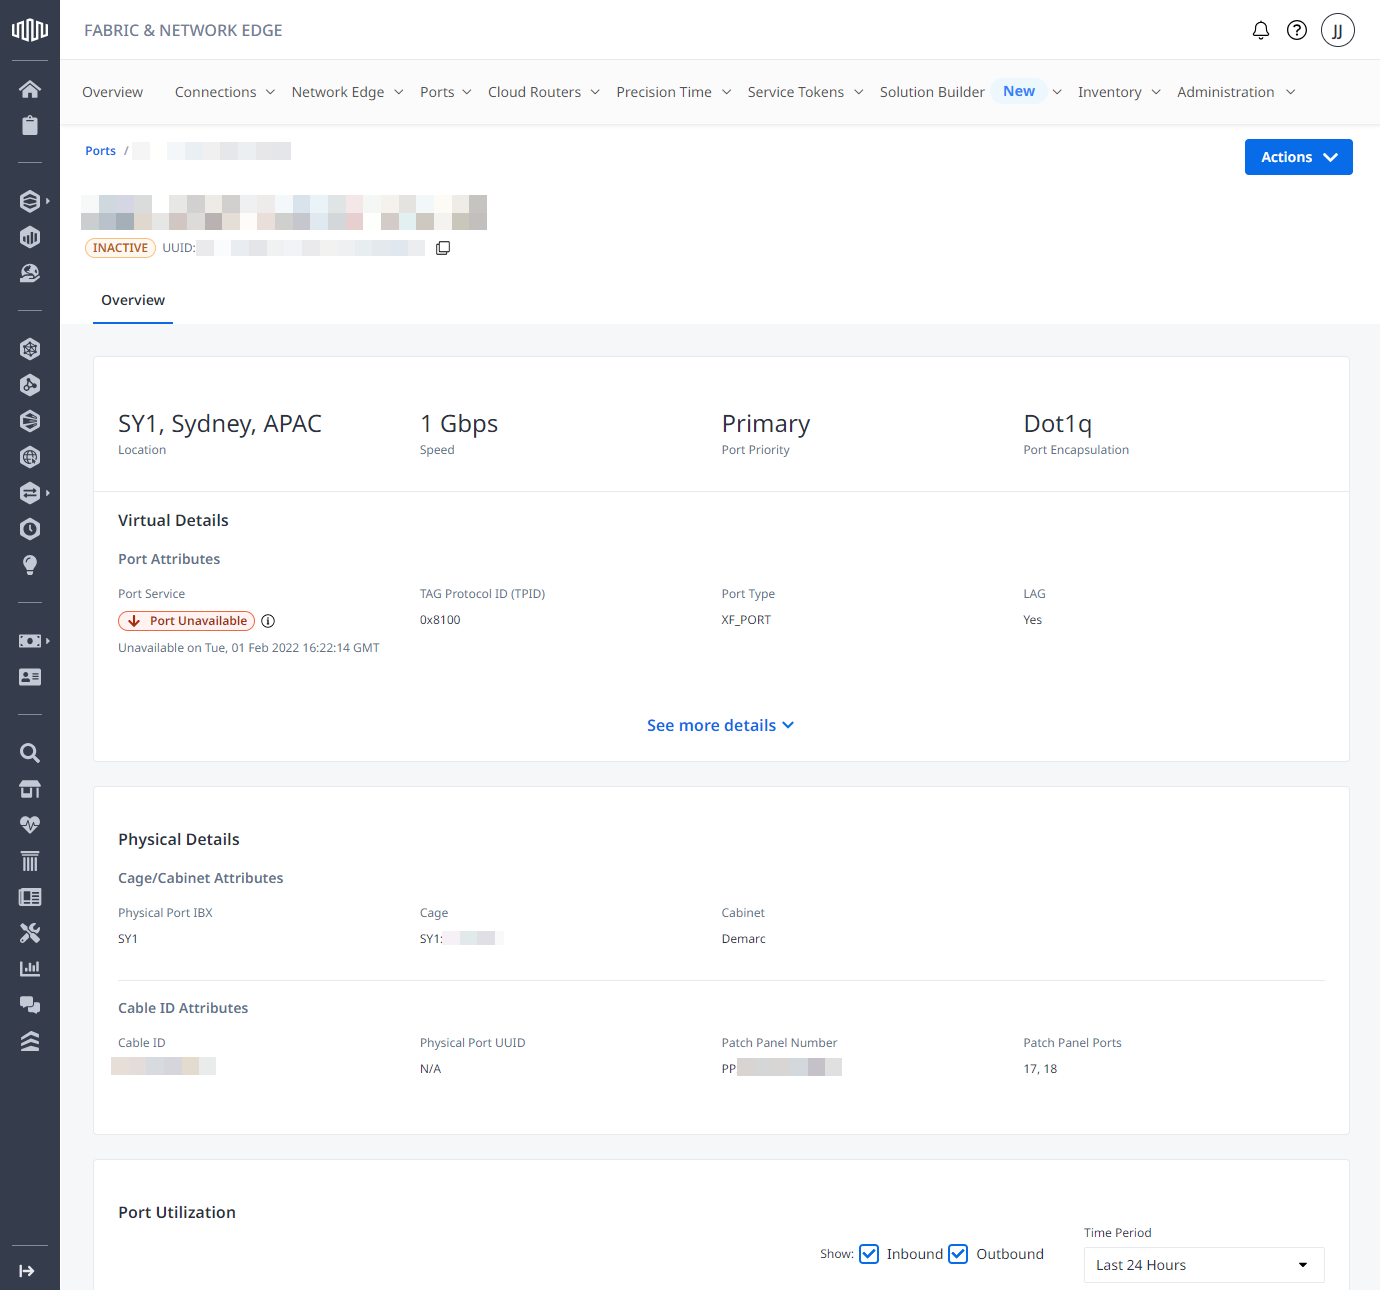
Task: Open the triple-chevron stack sidebar icon
Action: pos(30,1041)
